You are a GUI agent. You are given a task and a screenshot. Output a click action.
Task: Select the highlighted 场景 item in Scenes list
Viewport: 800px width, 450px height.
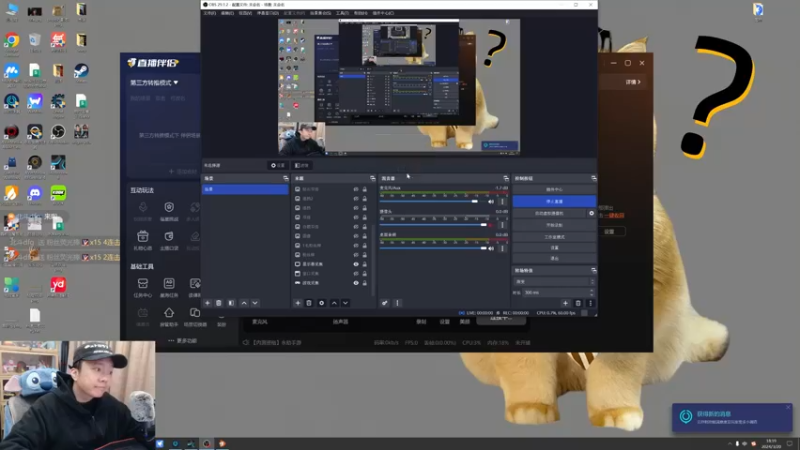(245, 189)
